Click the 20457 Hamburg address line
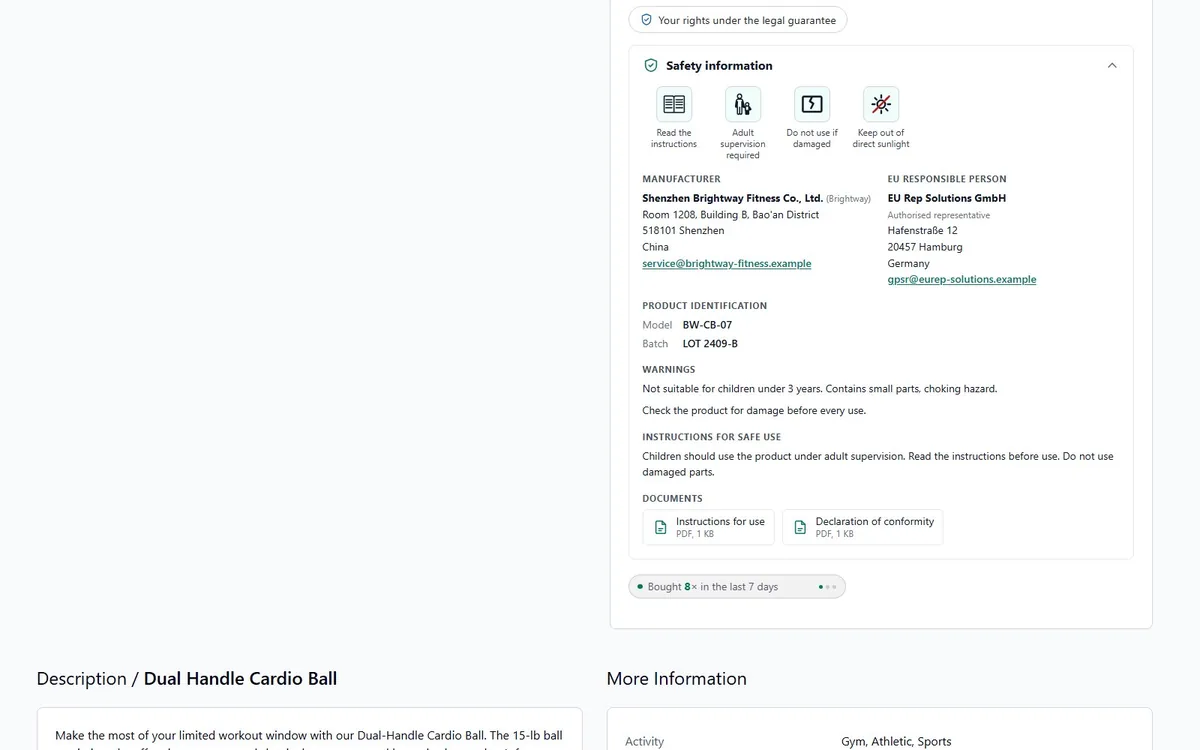Screen dimensions: 1200x750 click(925, 247)
